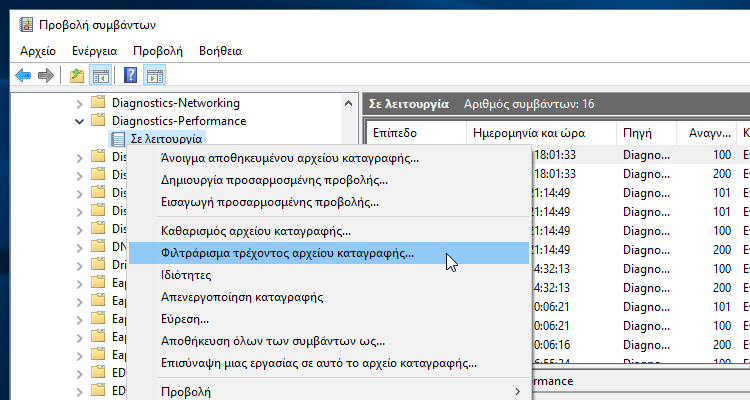Toggle the show/hide console tree icon

(x=100, y=75)
